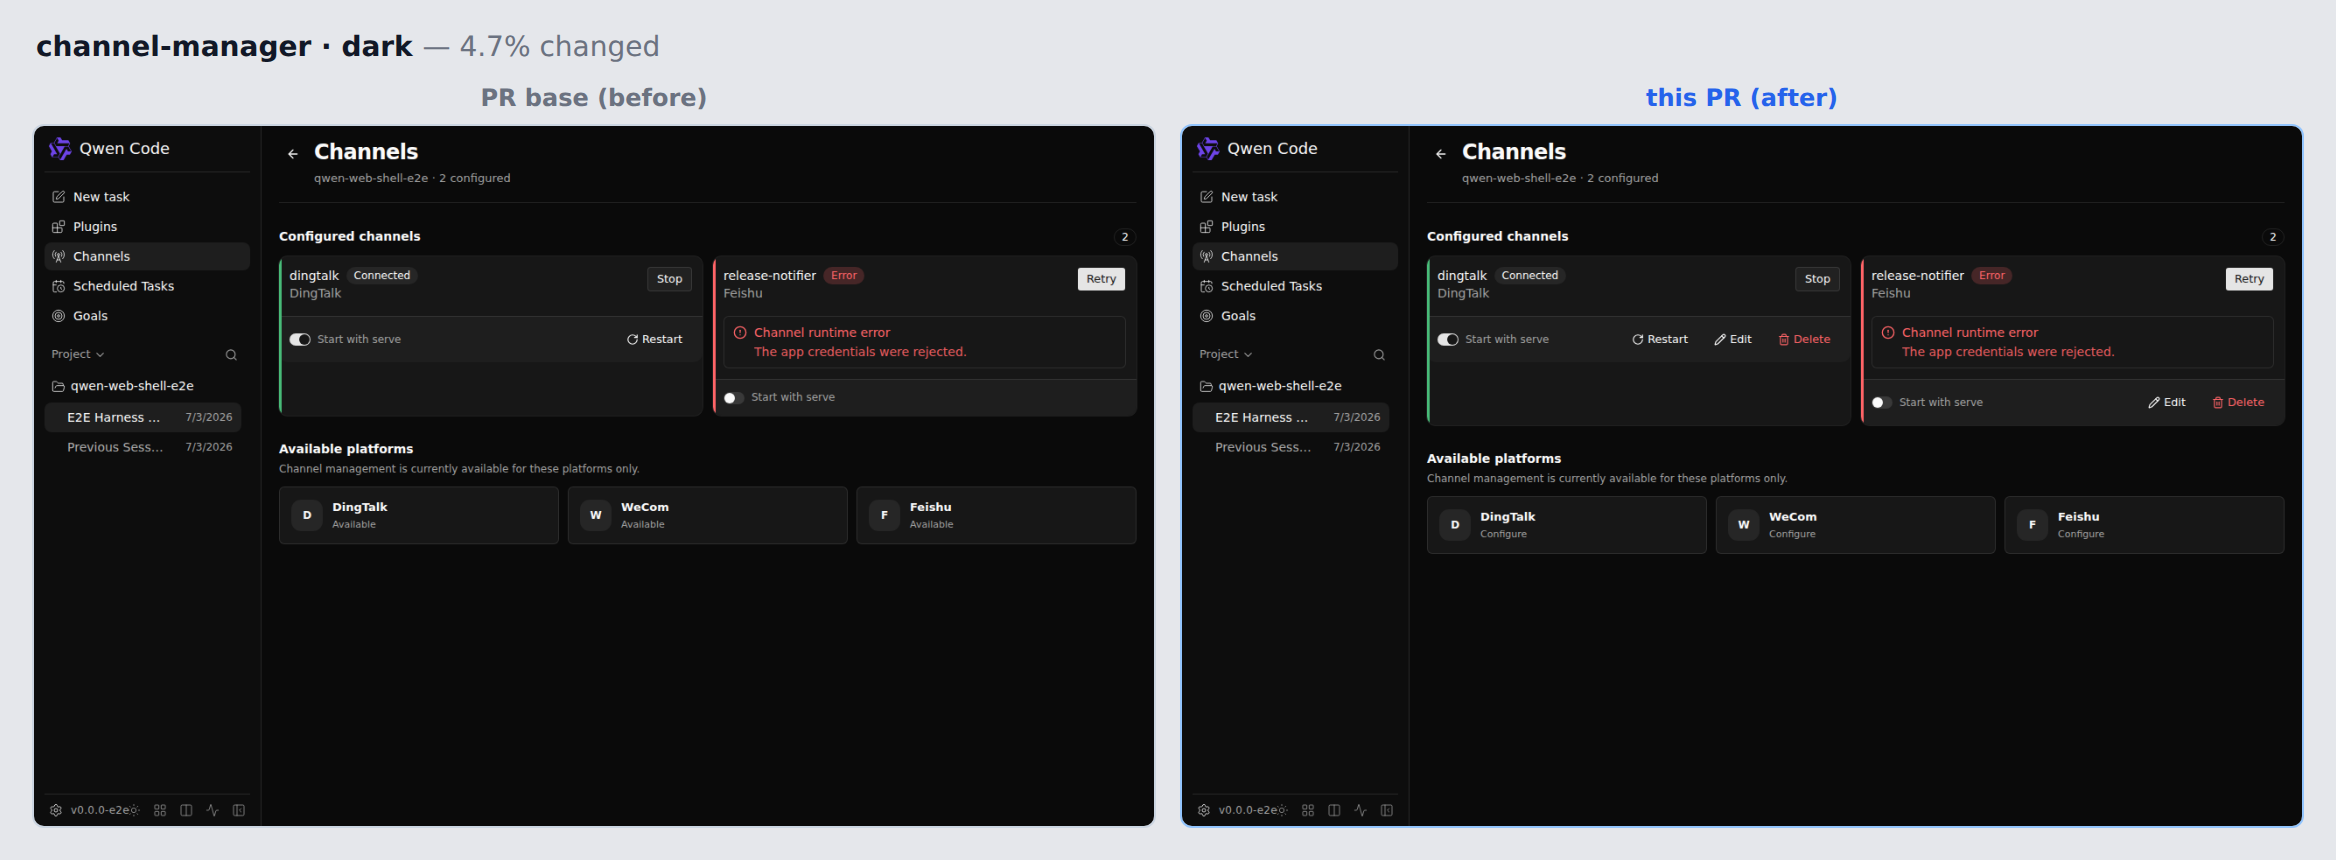The height and width of the screenshot is (860, 2336).
Task: Select E2E Harness session in after panel
Action: pyautogui.click(x=1291, y=418)
